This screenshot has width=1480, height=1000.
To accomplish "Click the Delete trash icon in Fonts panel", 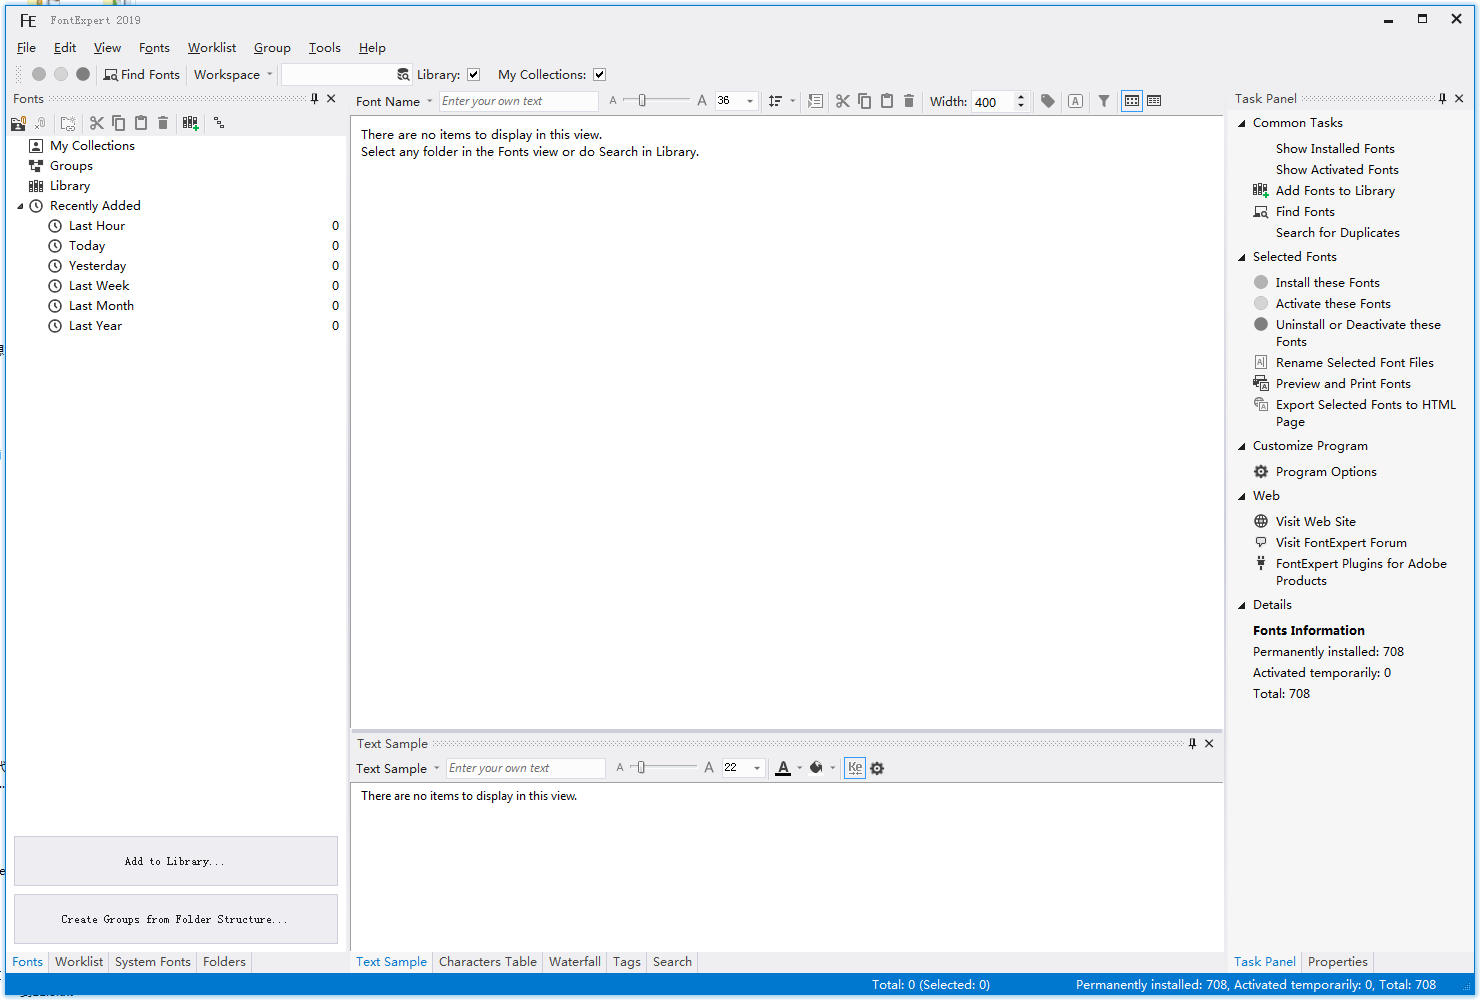I will [163, 123].
